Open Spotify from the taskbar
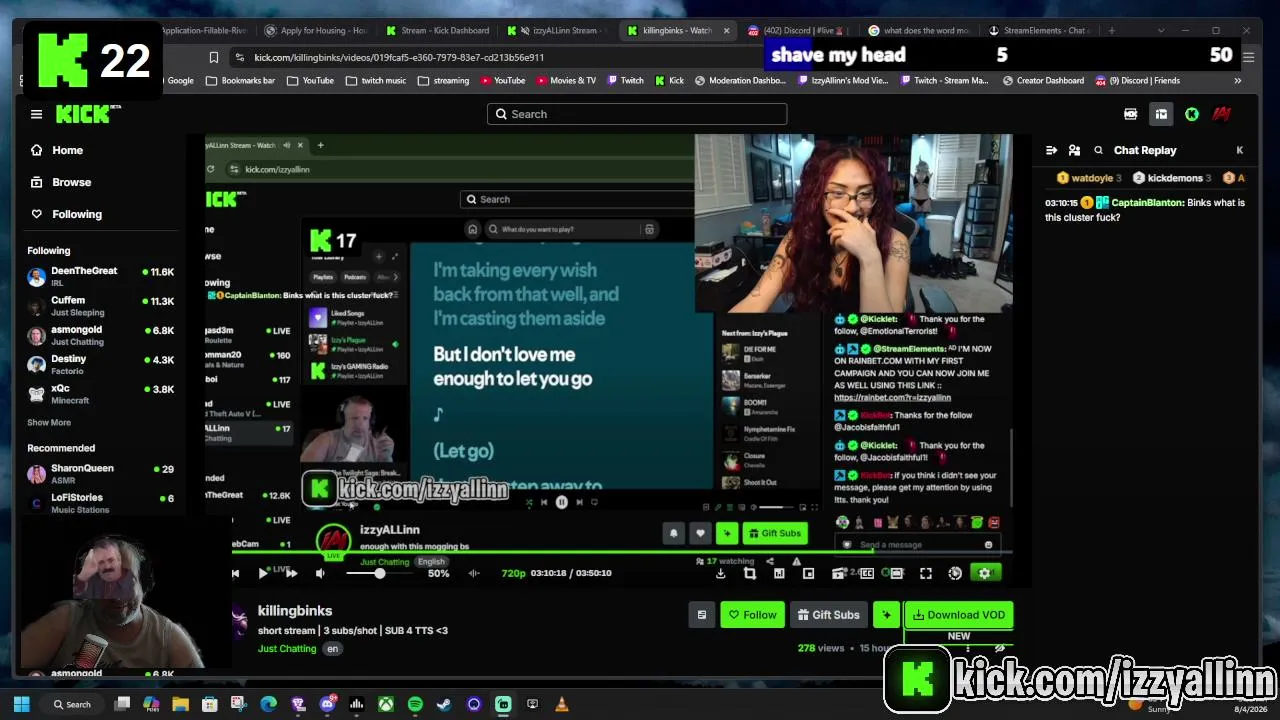Screen dimensions: 1280x720 (415, 705)
